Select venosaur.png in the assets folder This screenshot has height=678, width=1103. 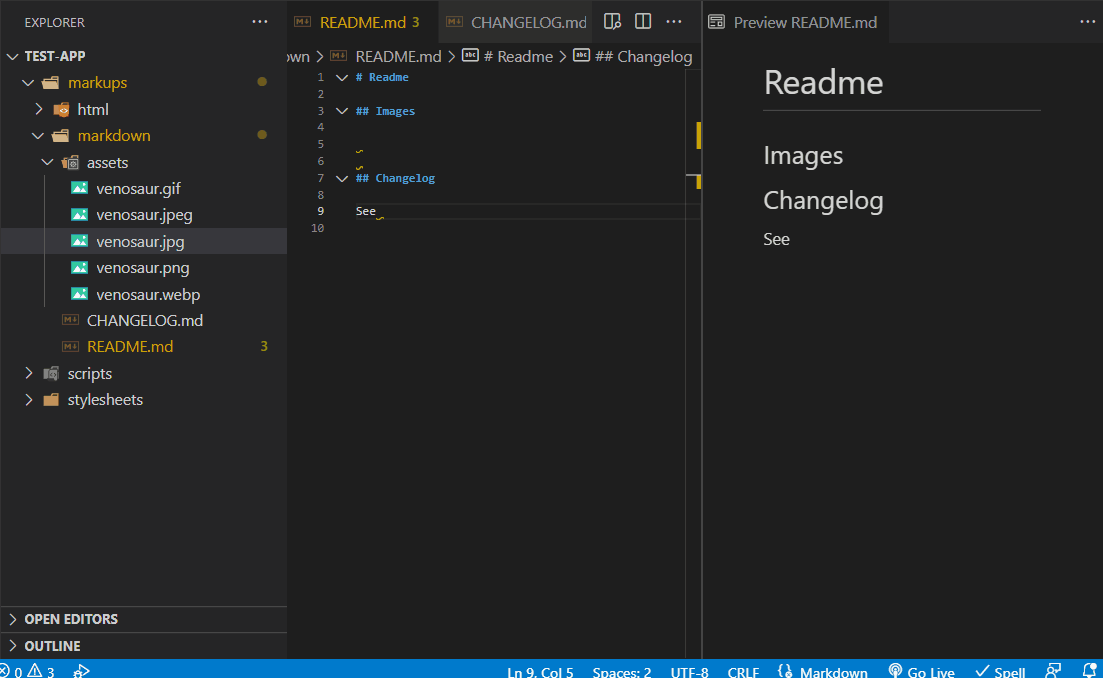pyautogui.click(x=141, y=267)
